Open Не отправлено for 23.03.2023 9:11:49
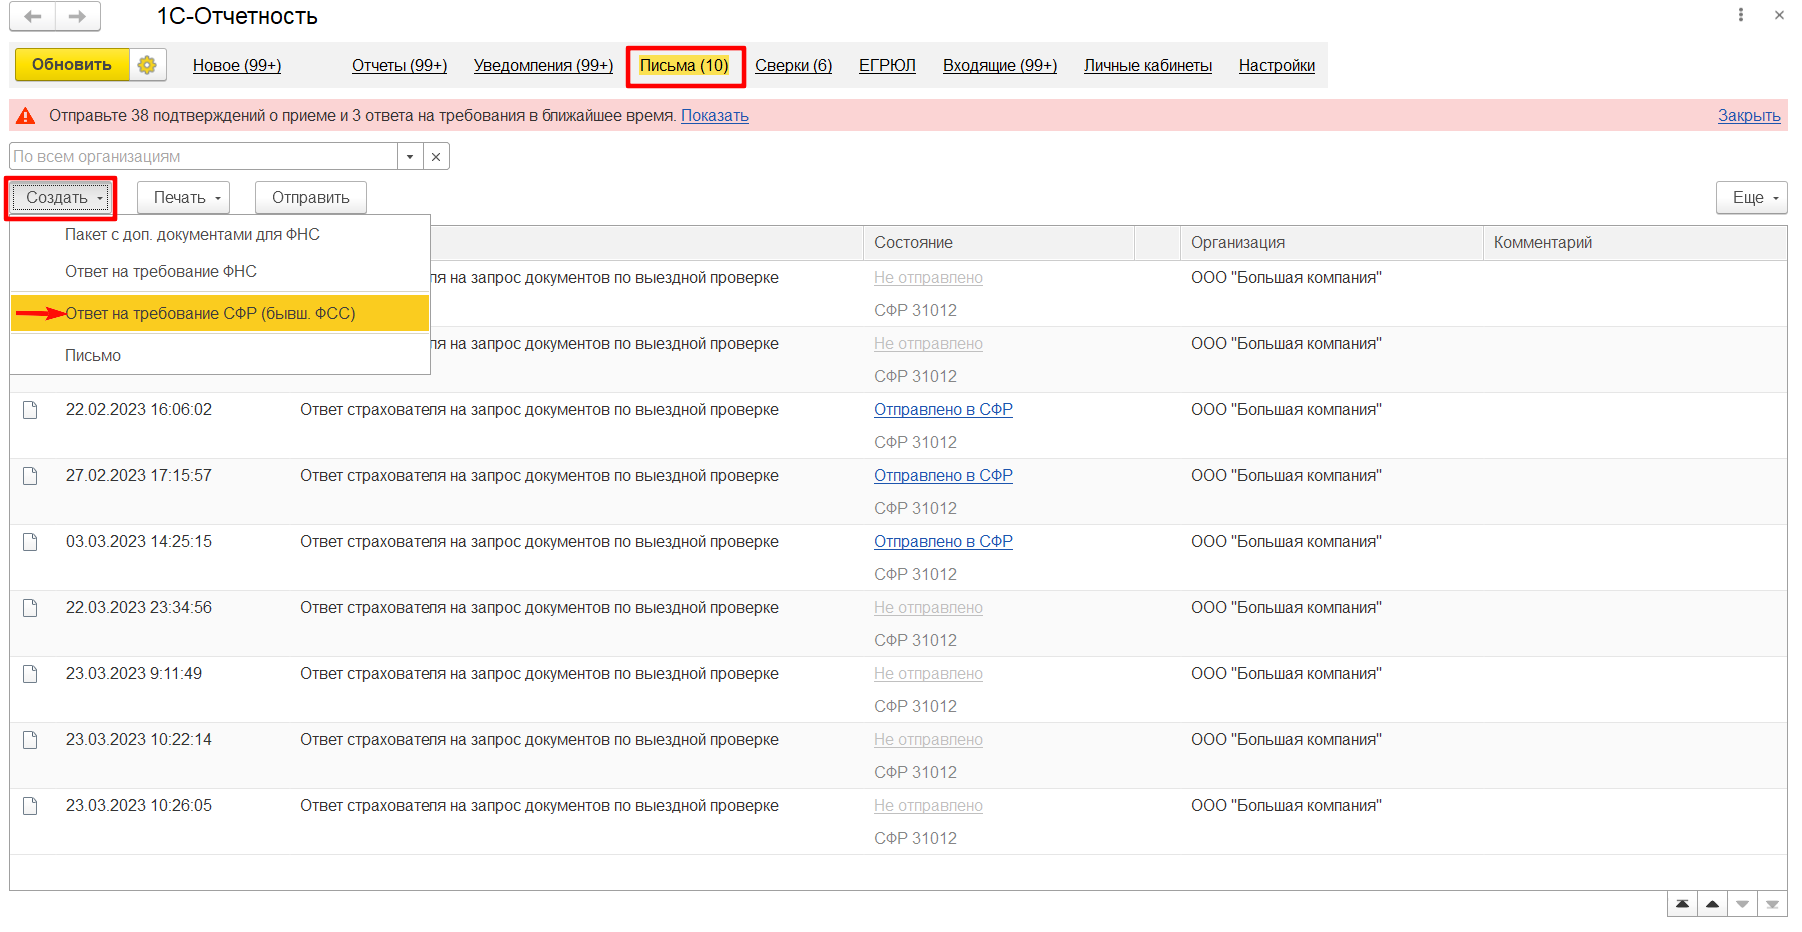The image size is (1802, 932). [928, 674]
